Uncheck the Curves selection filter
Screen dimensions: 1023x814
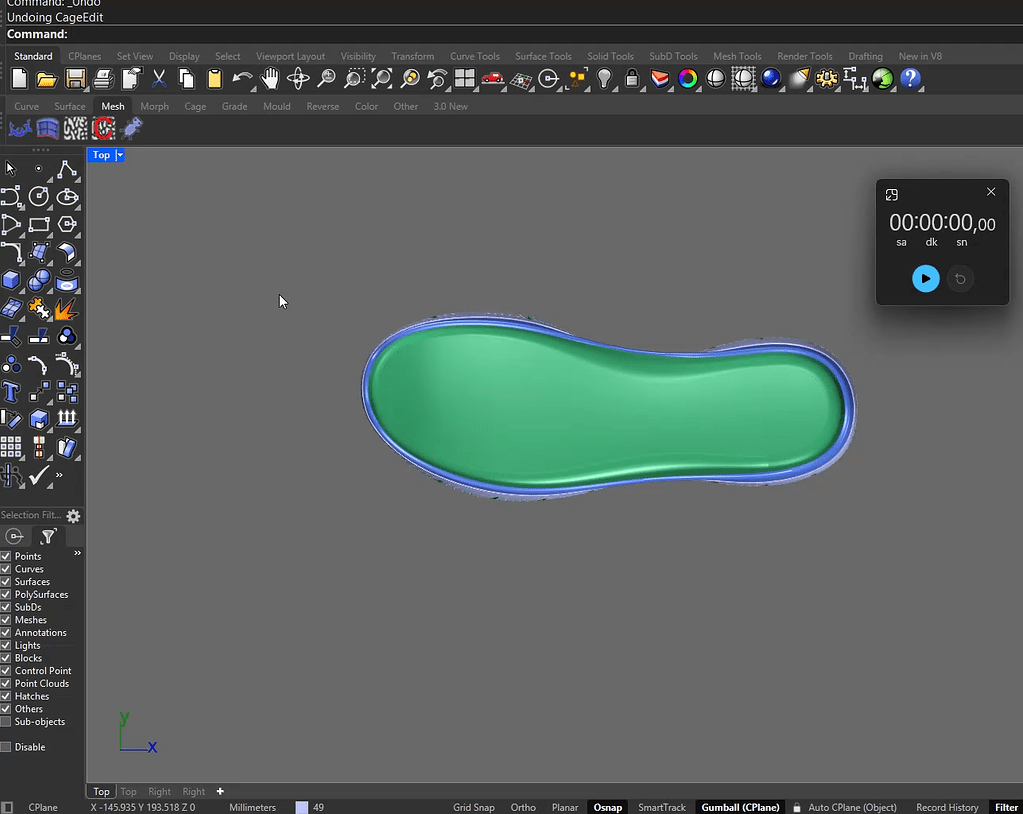click(6, 569)
